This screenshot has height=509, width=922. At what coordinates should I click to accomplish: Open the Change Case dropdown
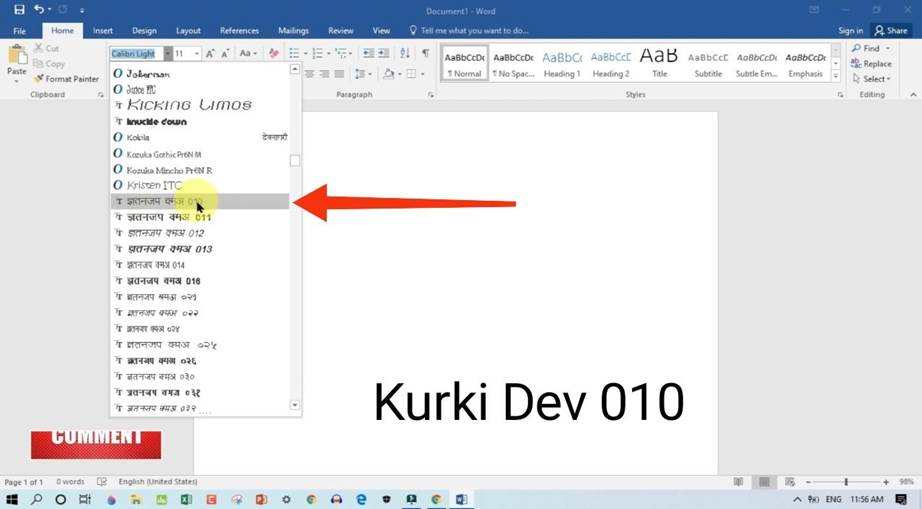point(248,53)
